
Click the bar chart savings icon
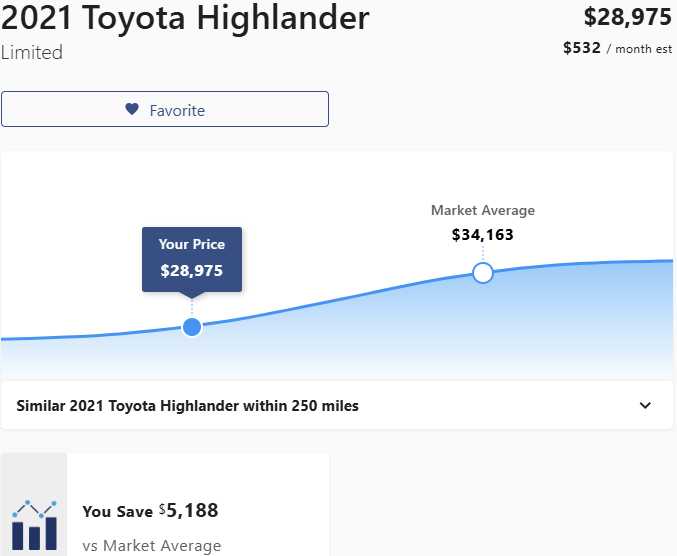coord(35,525)
